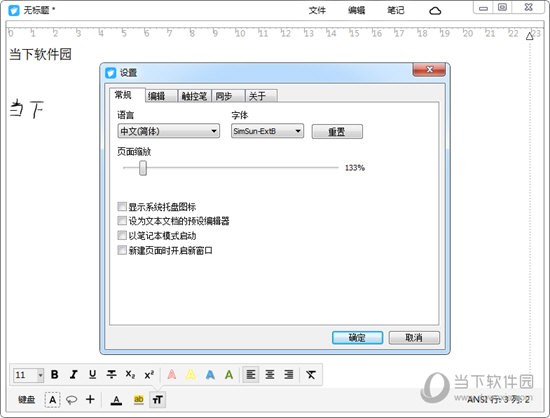
Task: Clear text formatting
Action: pyautogui.click(x=310, y=375)
